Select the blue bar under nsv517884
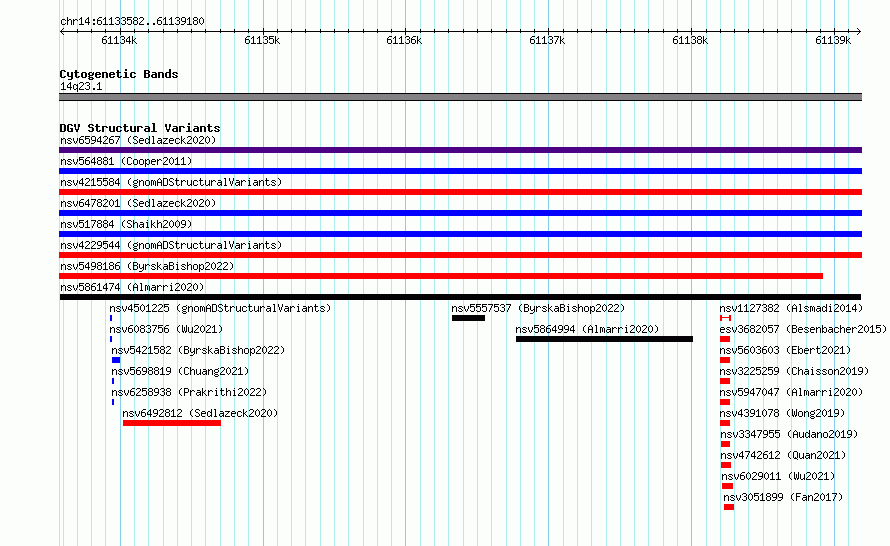Screen dimensions: 890x546 460,234
